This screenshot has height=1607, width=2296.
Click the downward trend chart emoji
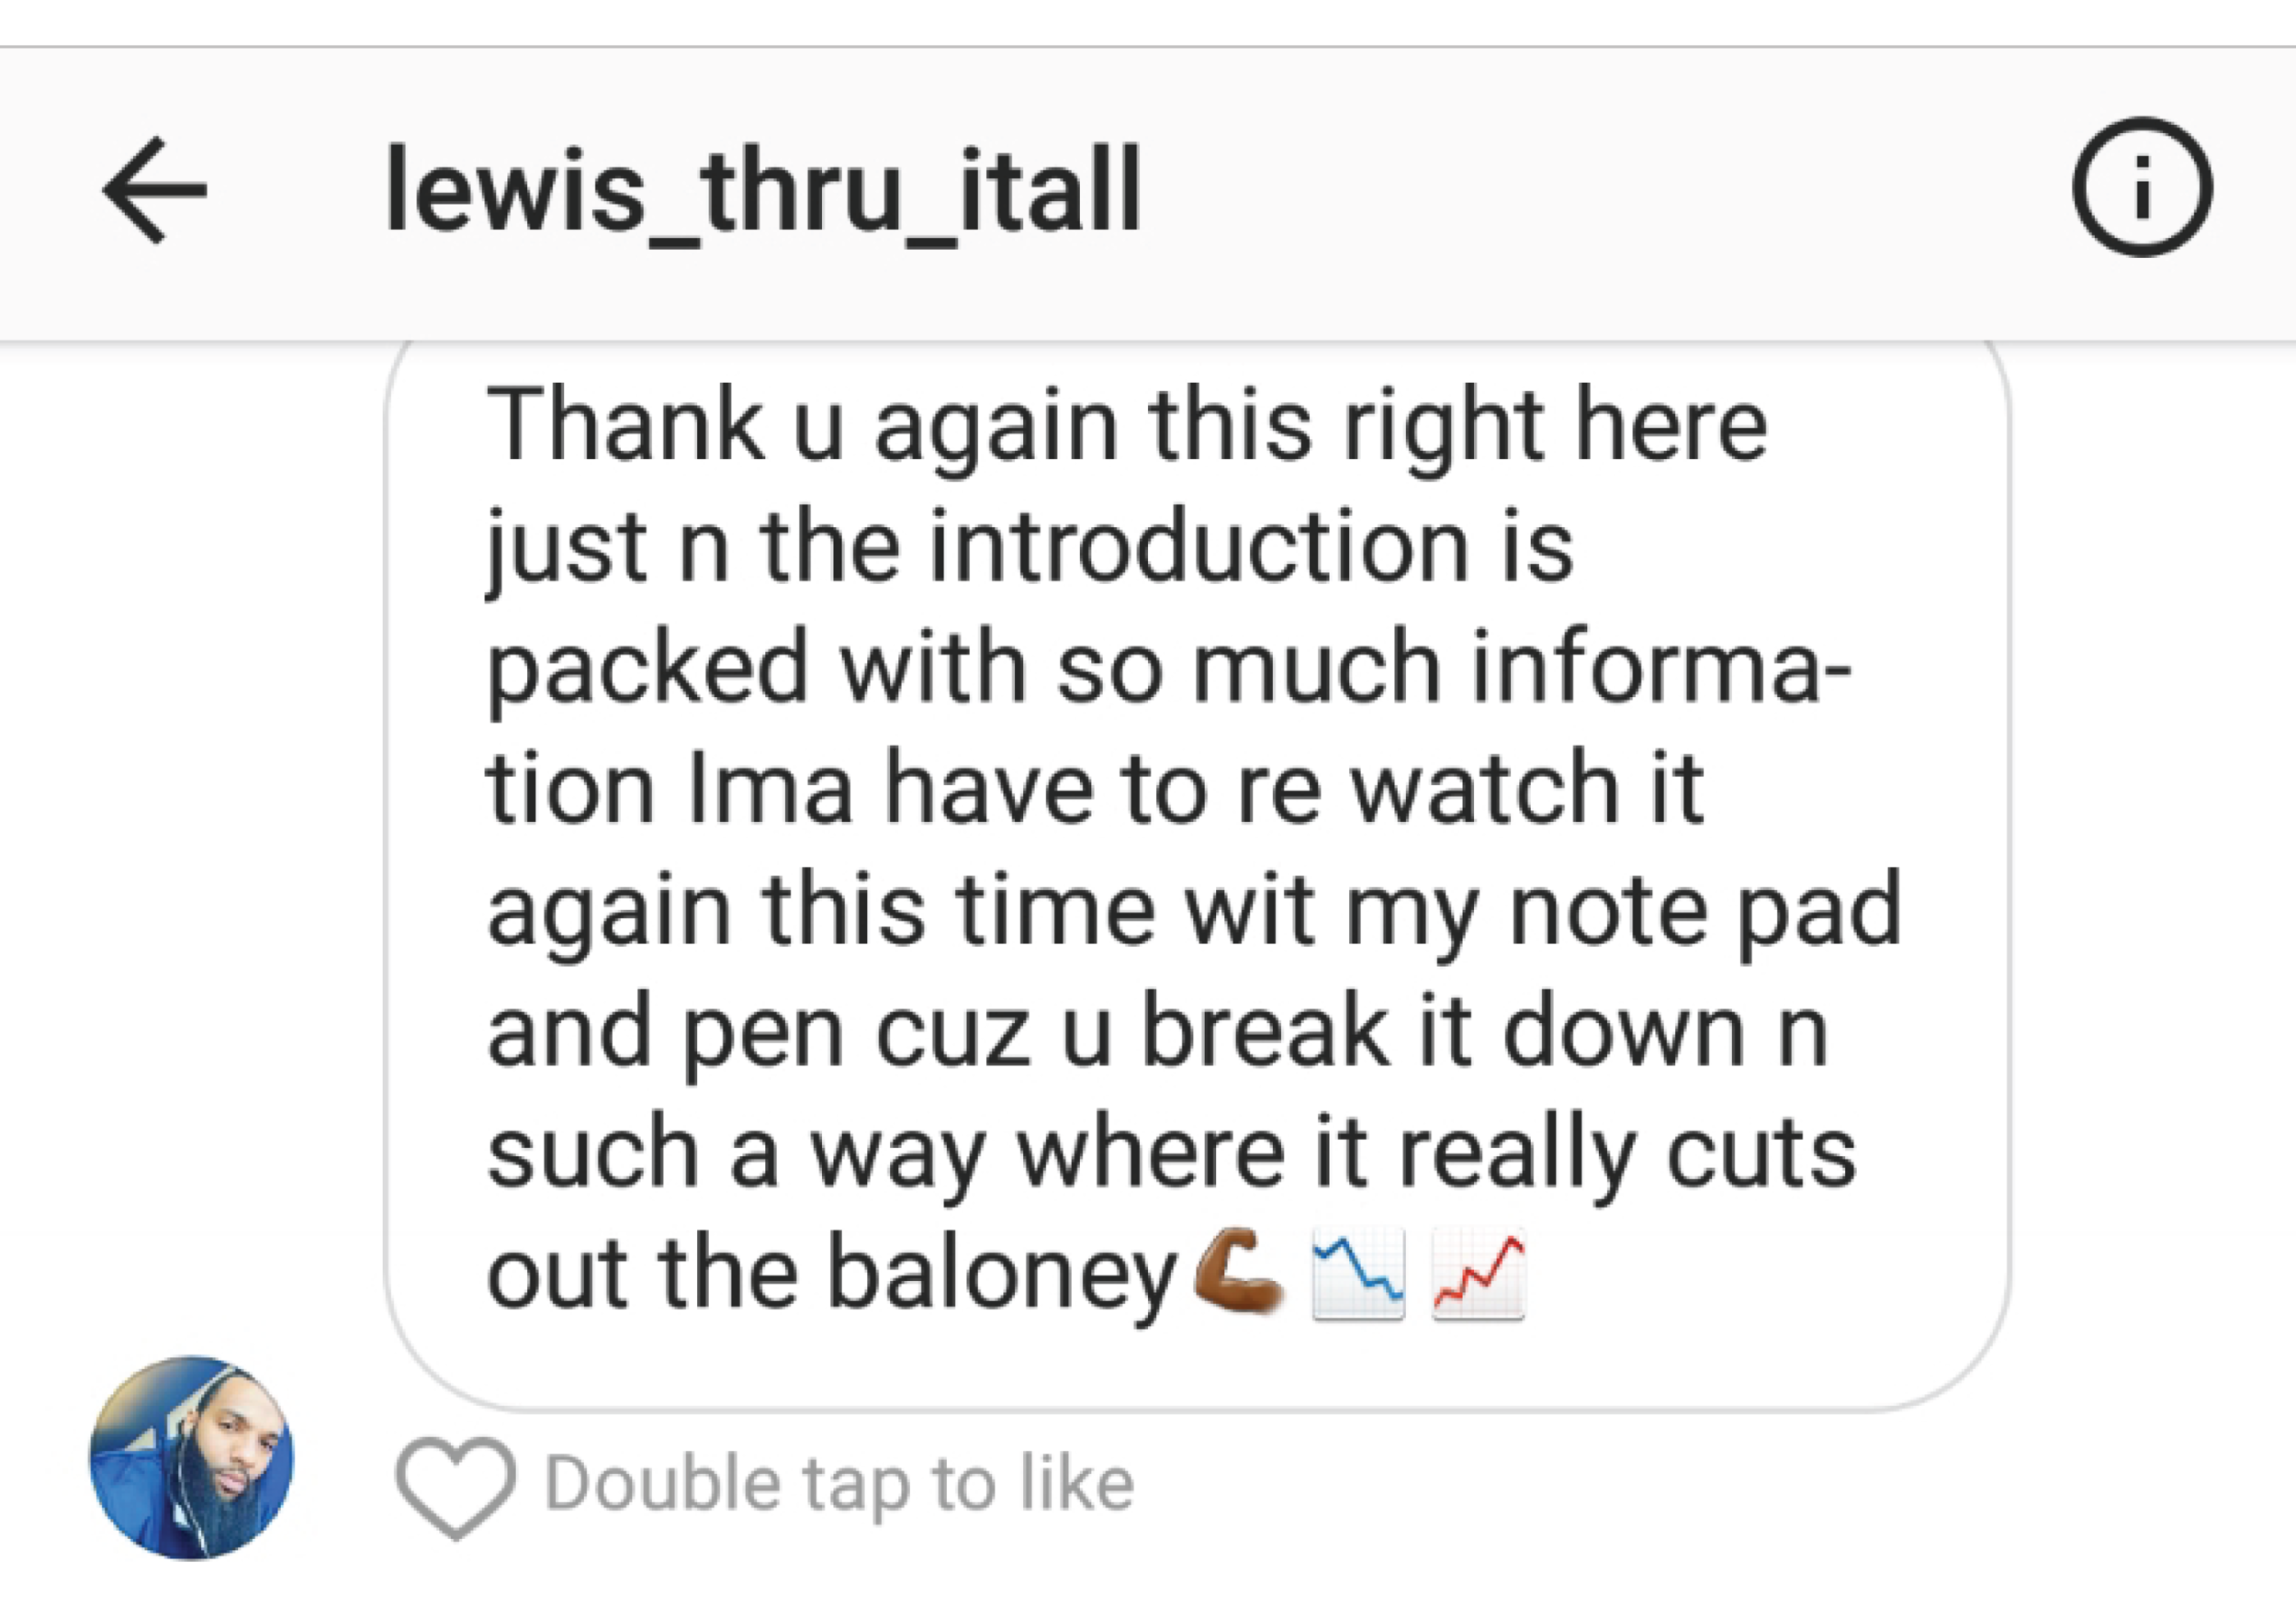click(1358, 1275)
